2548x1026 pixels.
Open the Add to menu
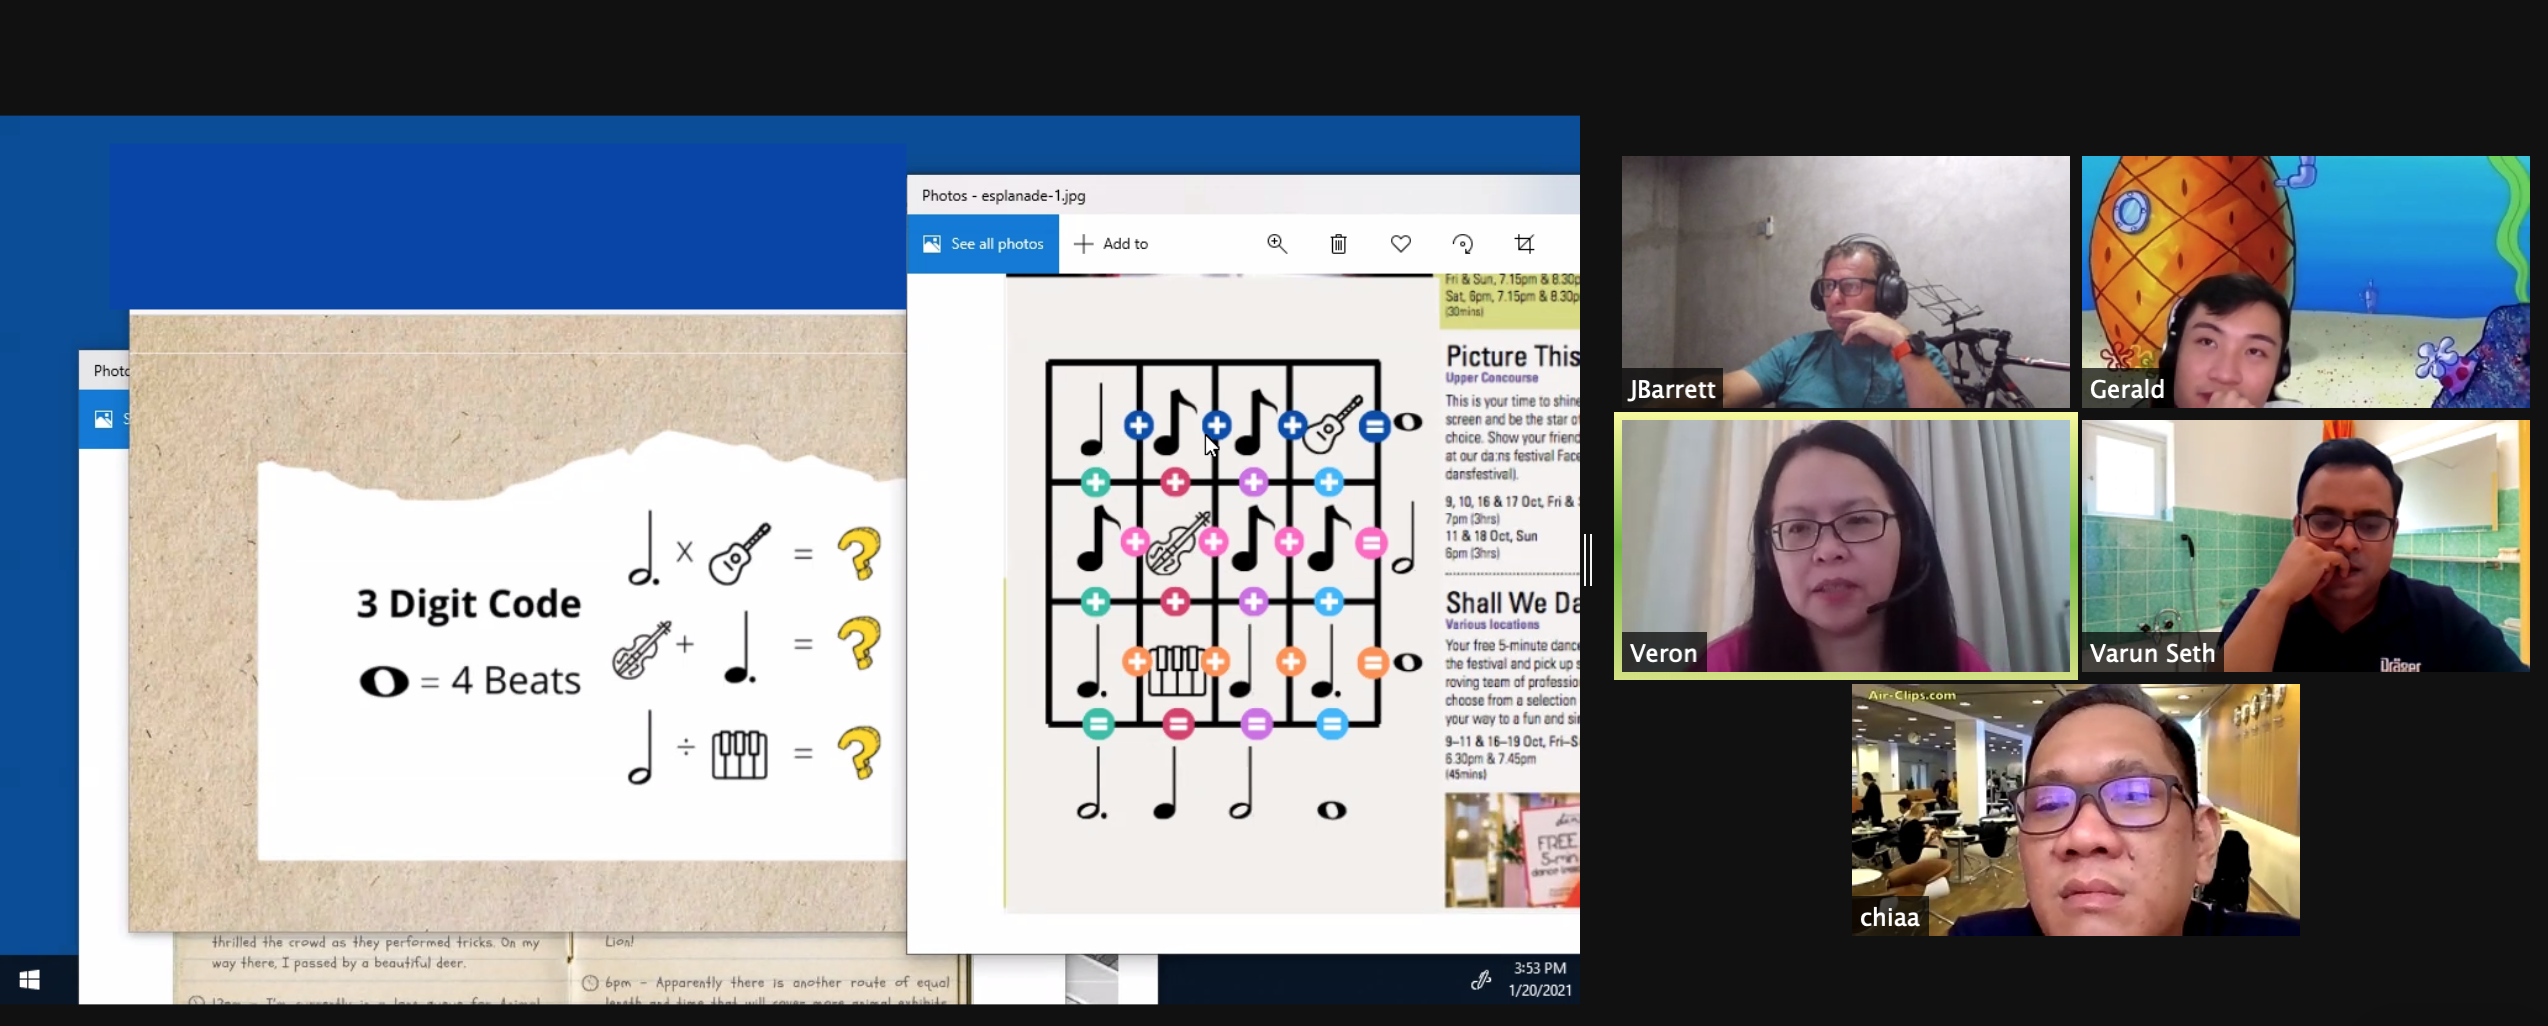click(x=1111, y=244)
